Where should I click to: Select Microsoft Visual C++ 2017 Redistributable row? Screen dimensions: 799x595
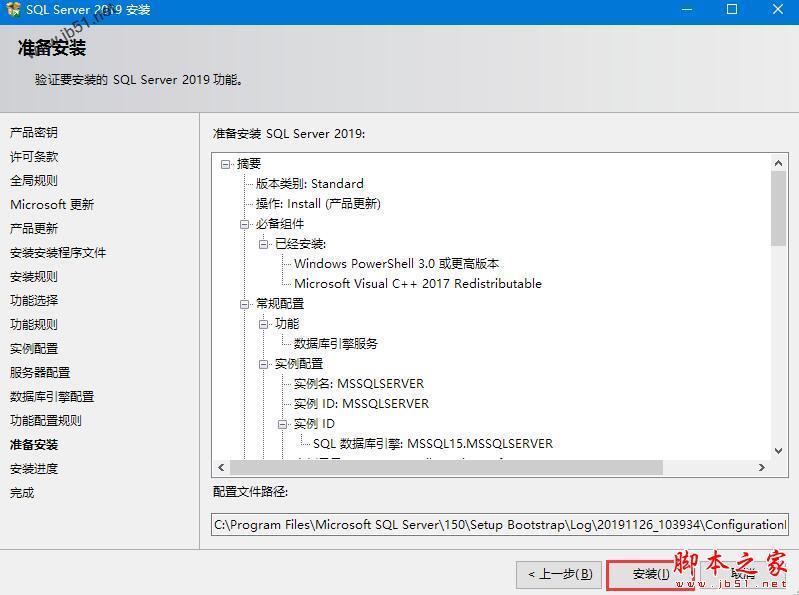418,284
